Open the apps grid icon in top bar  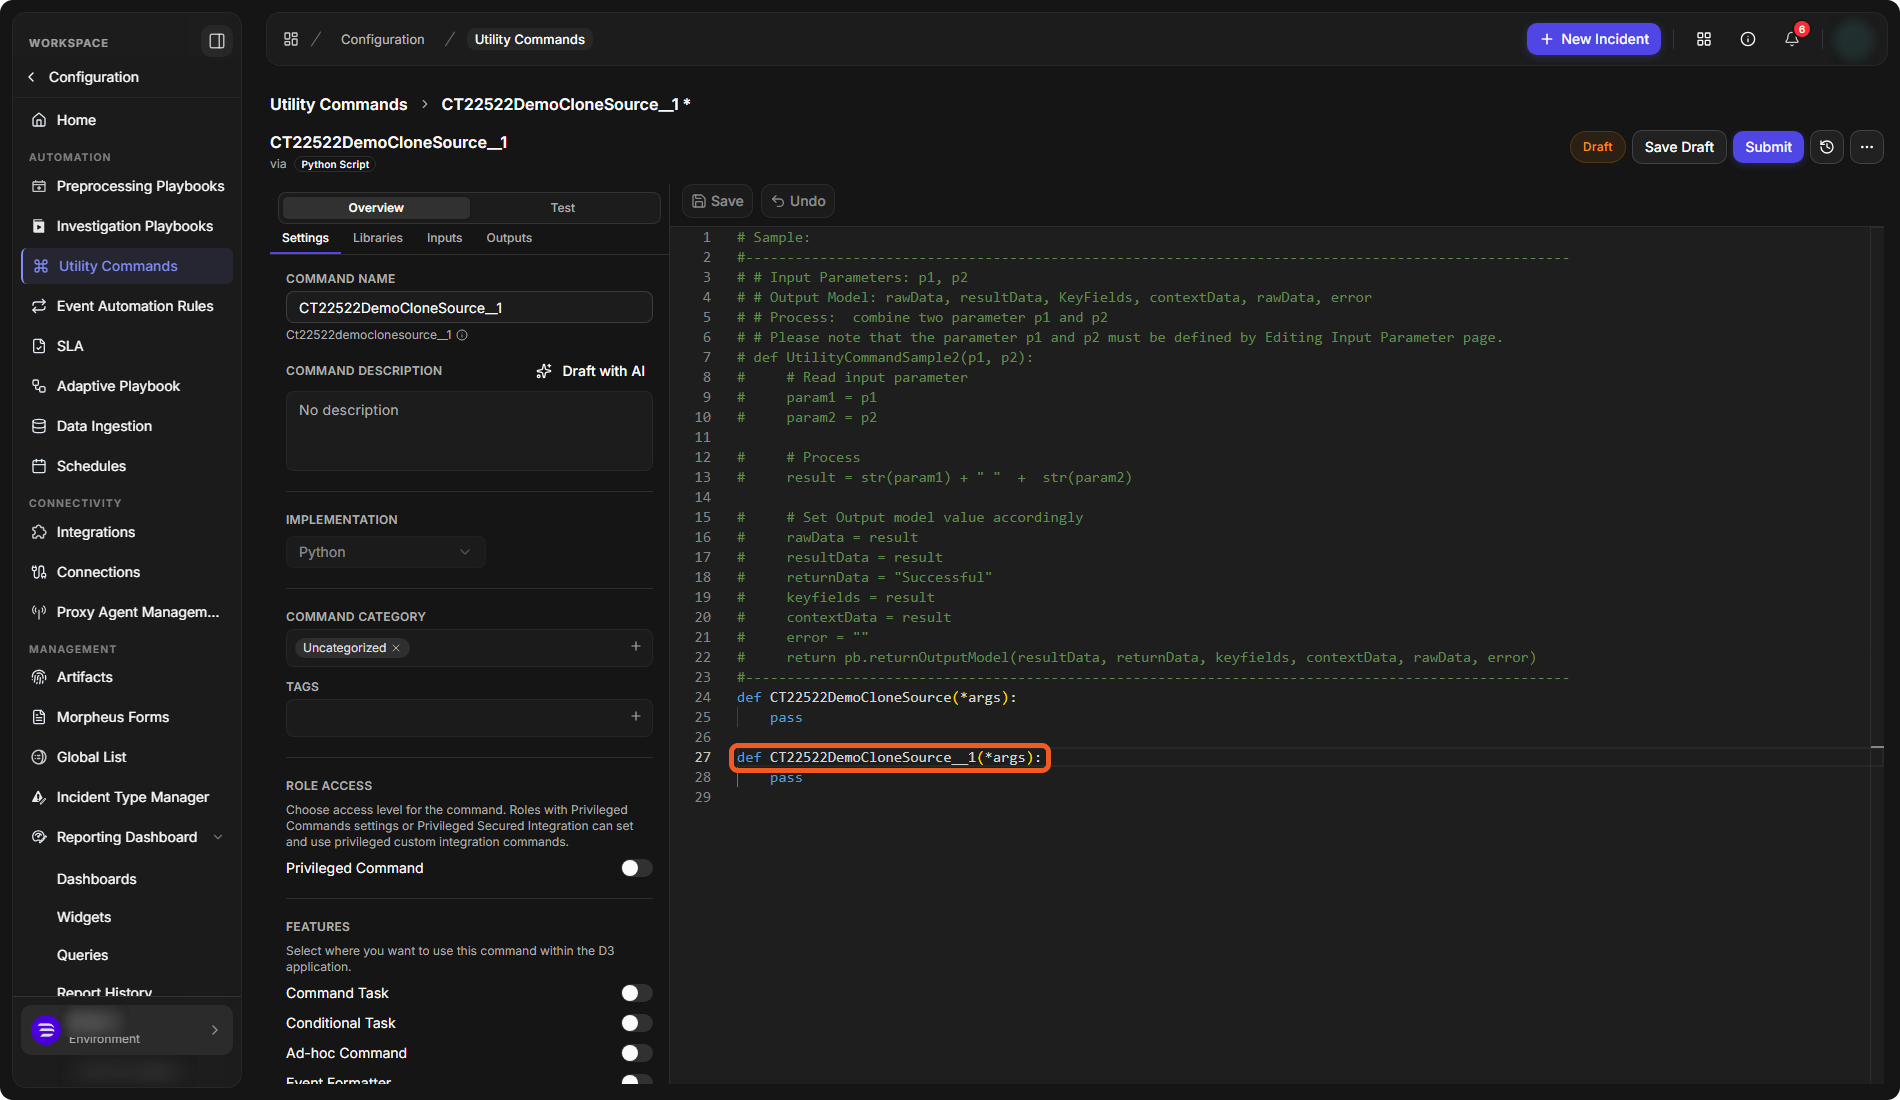(x=1704, y=39)
